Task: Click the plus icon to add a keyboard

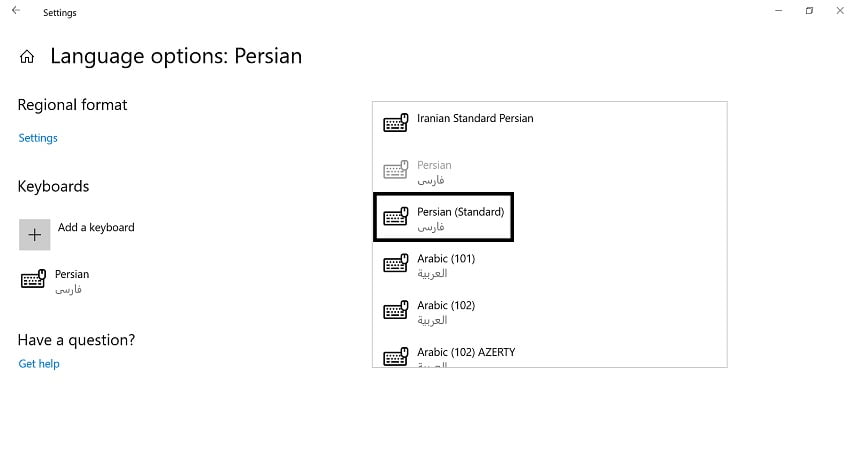Action: [34, 235]
